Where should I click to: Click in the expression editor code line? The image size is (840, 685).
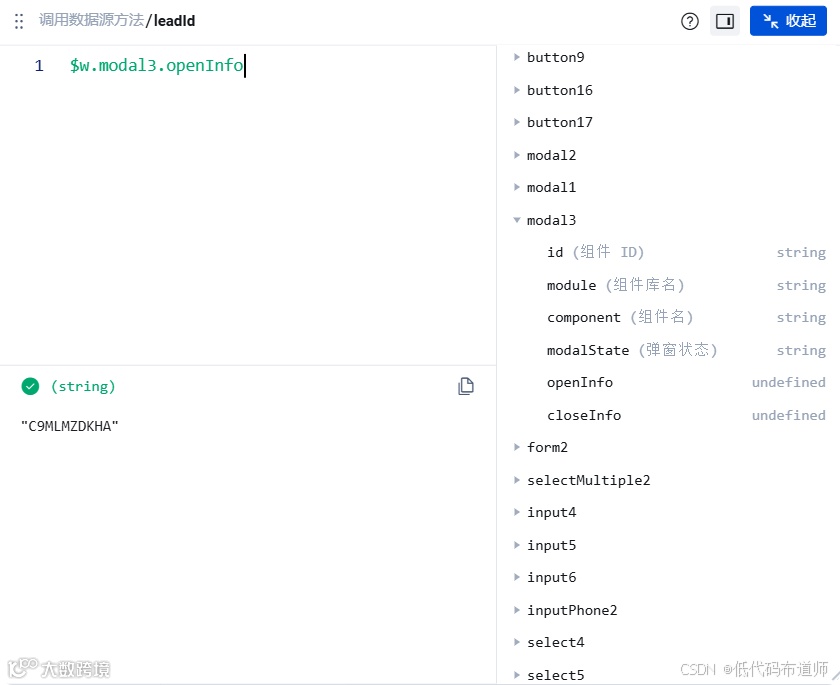pos(156,65)
